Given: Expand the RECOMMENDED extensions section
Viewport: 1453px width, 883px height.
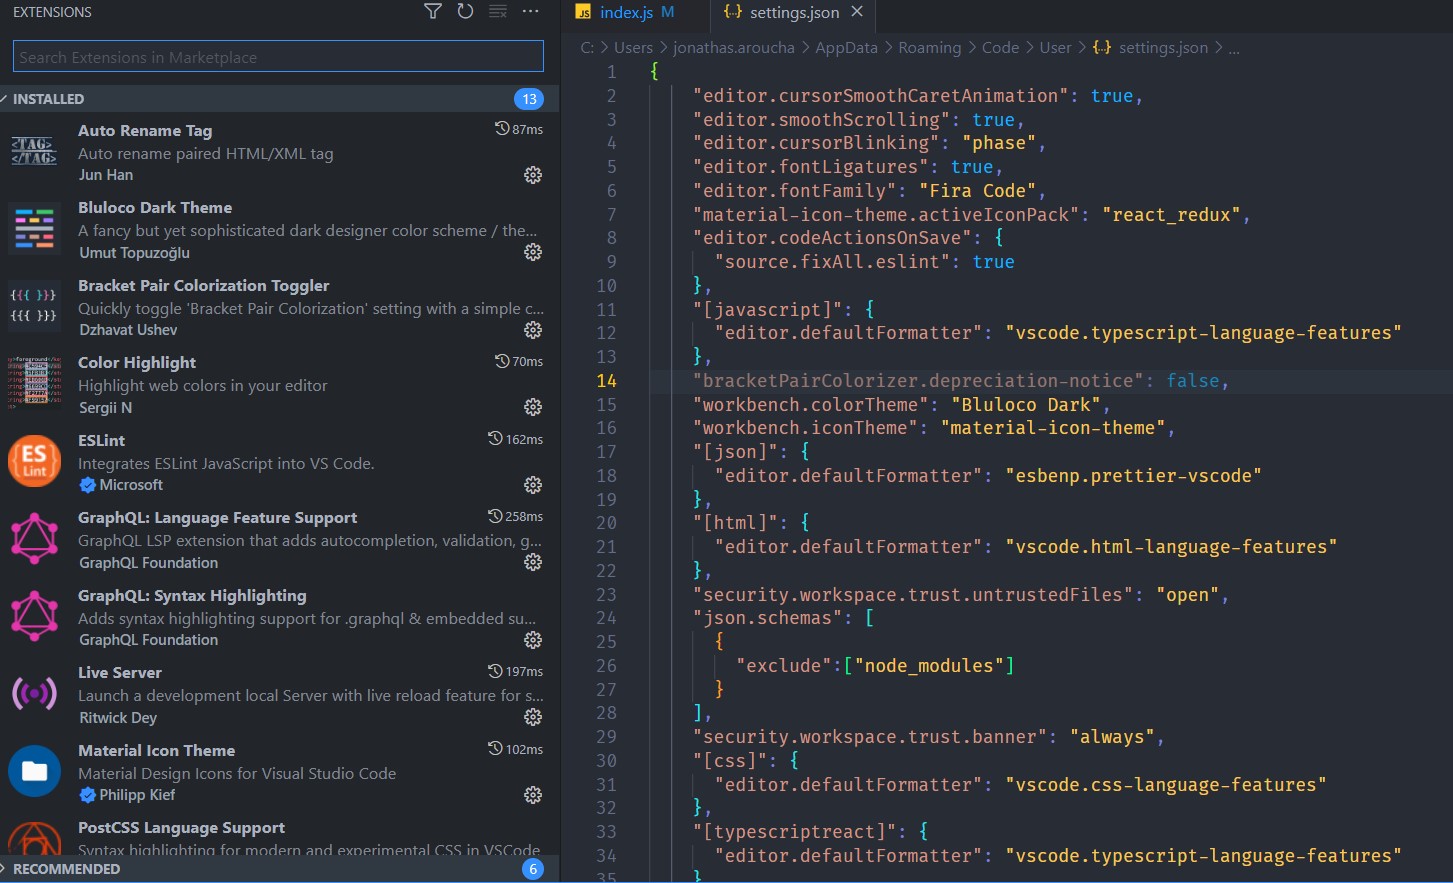Looking at the screenshot, I should click(280, 869).
